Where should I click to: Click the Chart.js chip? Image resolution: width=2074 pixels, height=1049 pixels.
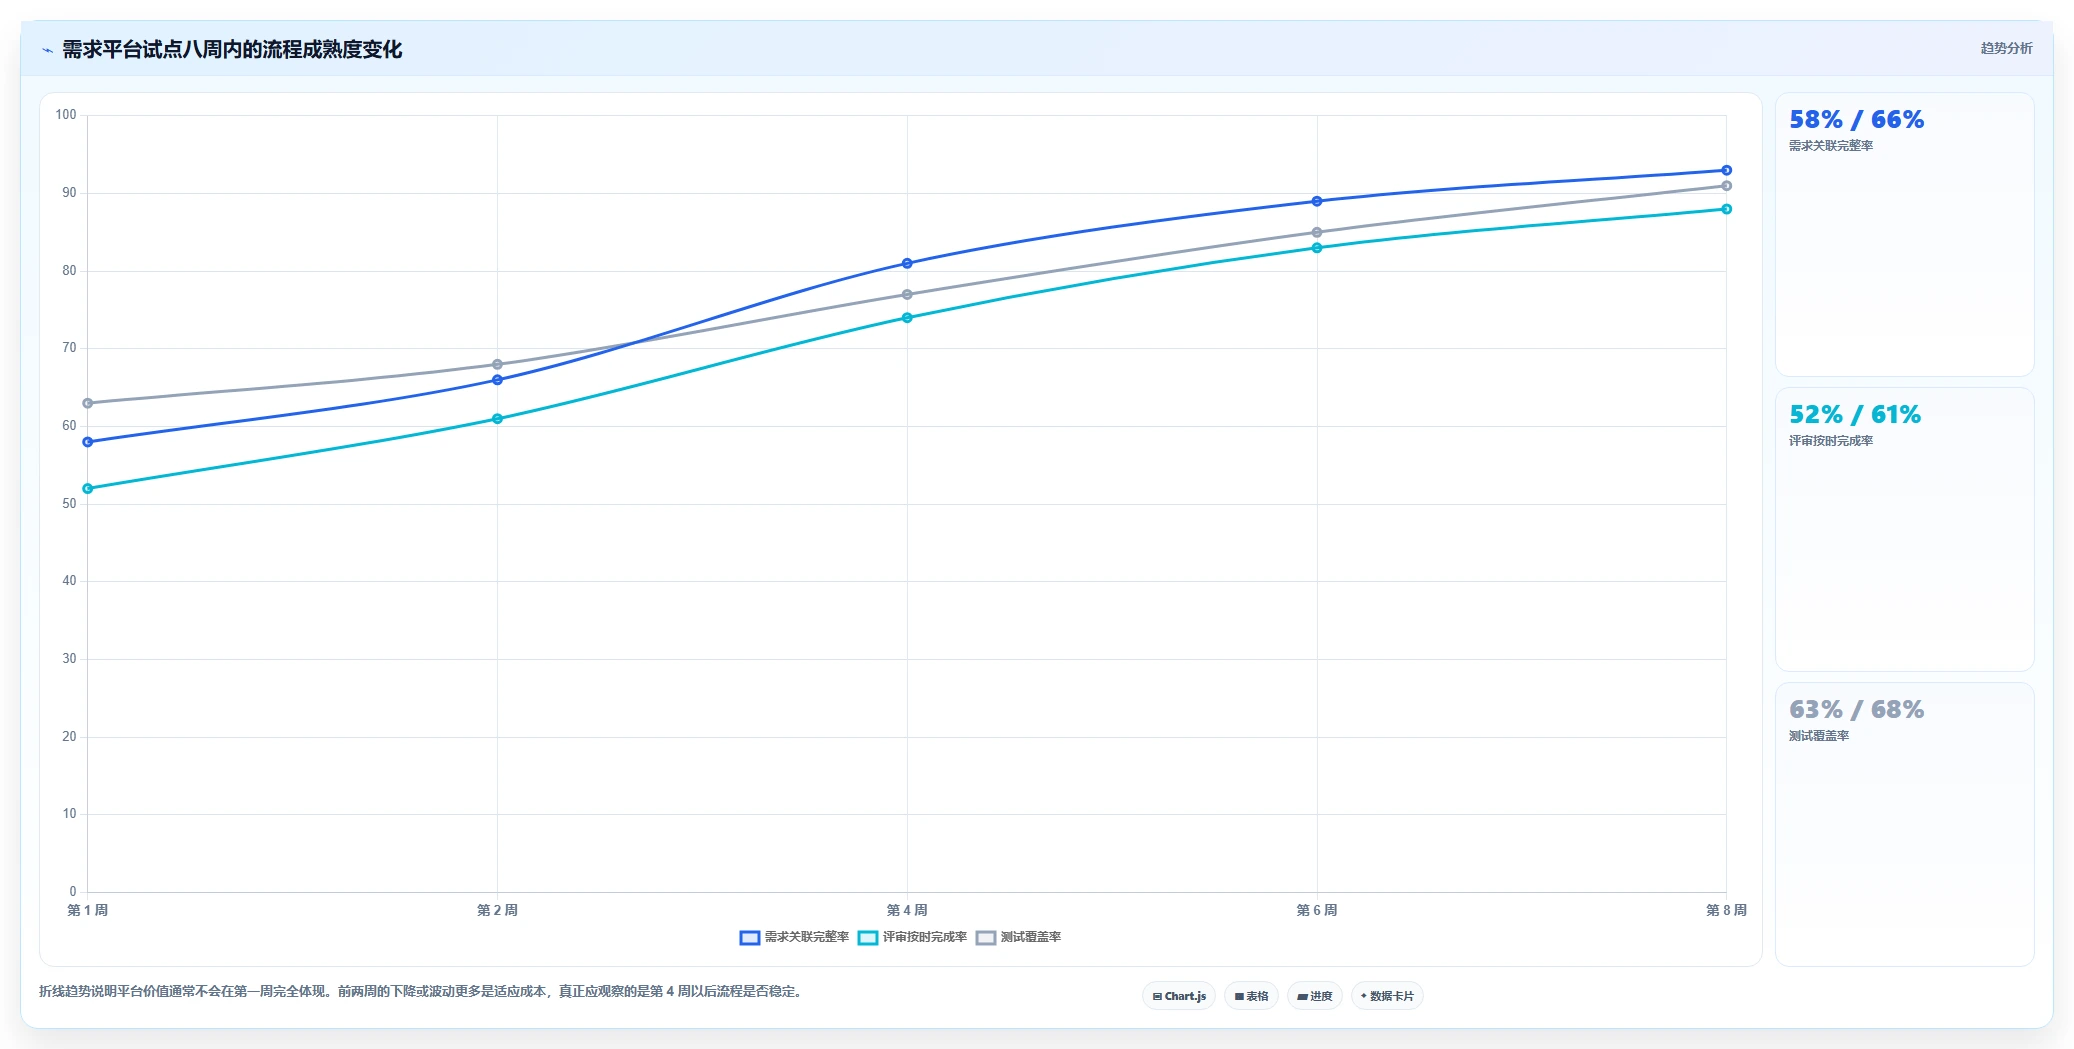[x=1179, y=996]
